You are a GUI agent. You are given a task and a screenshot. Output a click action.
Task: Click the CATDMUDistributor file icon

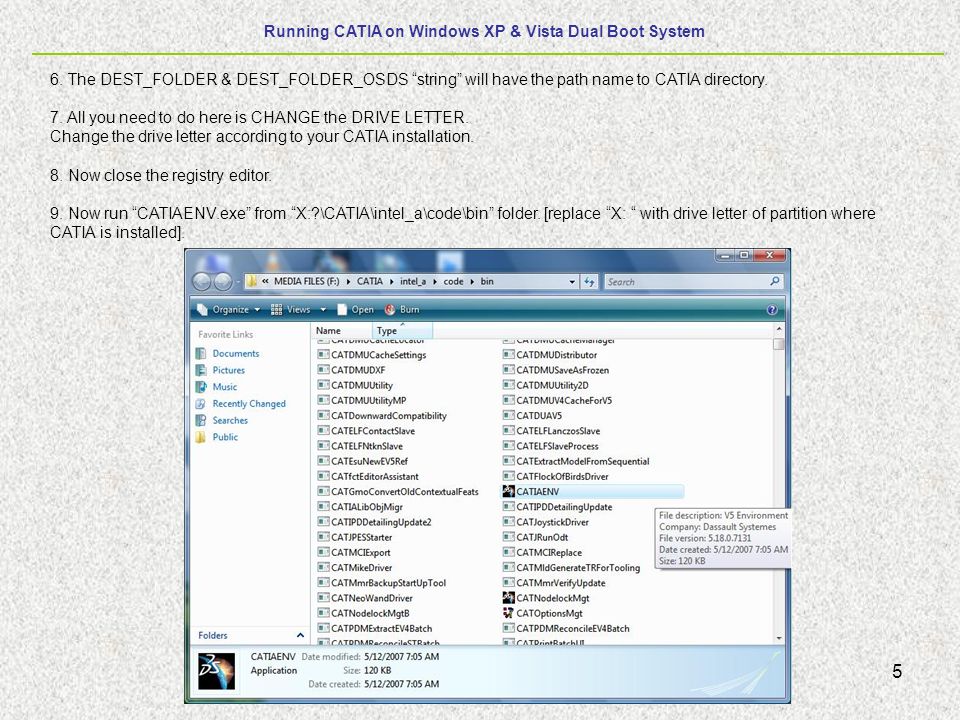(508, 354)
